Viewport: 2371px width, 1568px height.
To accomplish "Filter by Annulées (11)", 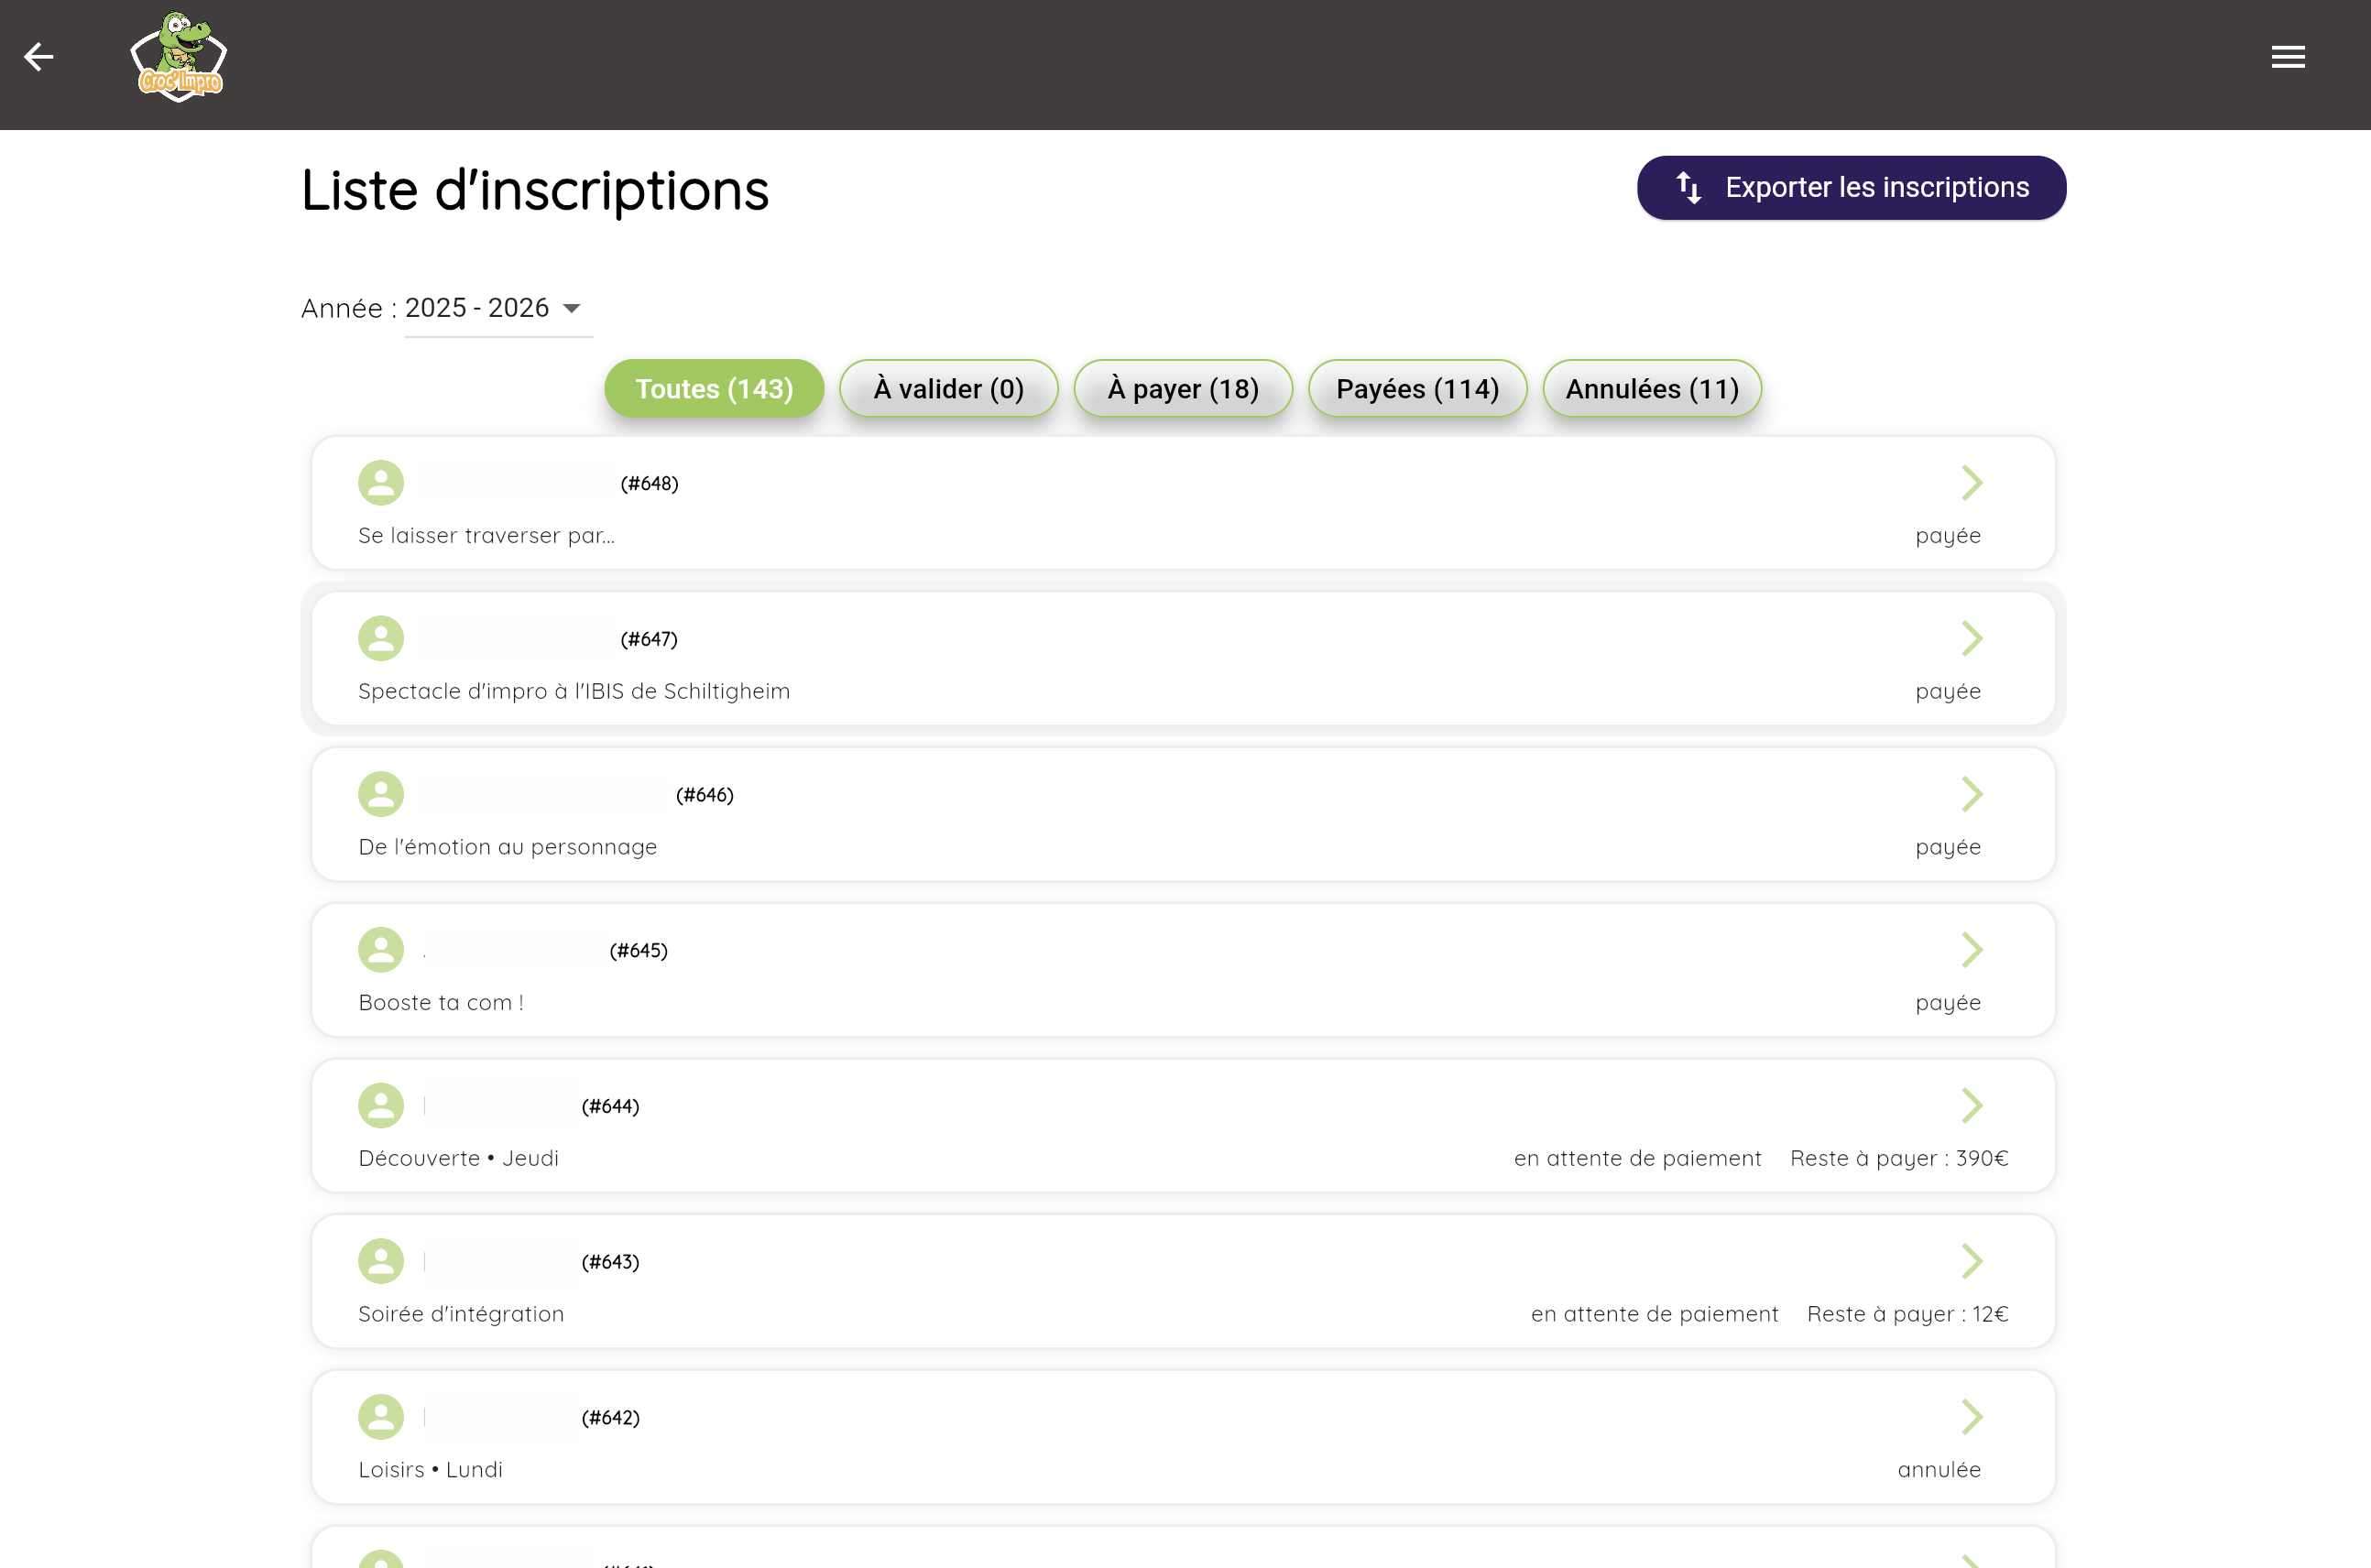I will (1651, 389).
